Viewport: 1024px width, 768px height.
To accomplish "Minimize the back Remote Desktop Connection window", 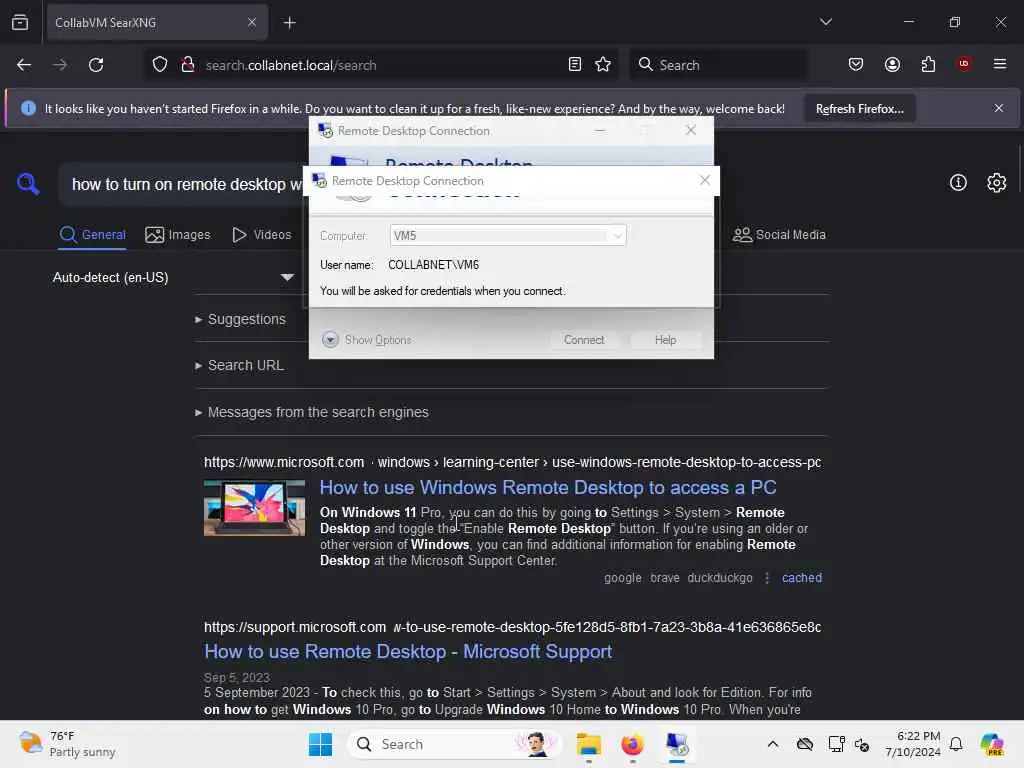I will 600,131.
